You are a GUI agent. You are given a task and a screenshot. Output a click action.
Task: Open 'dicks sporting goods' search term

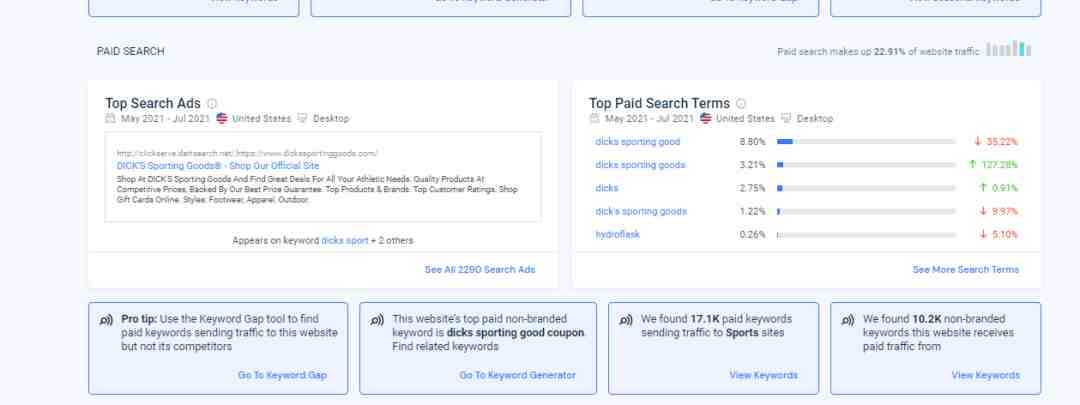640,165
